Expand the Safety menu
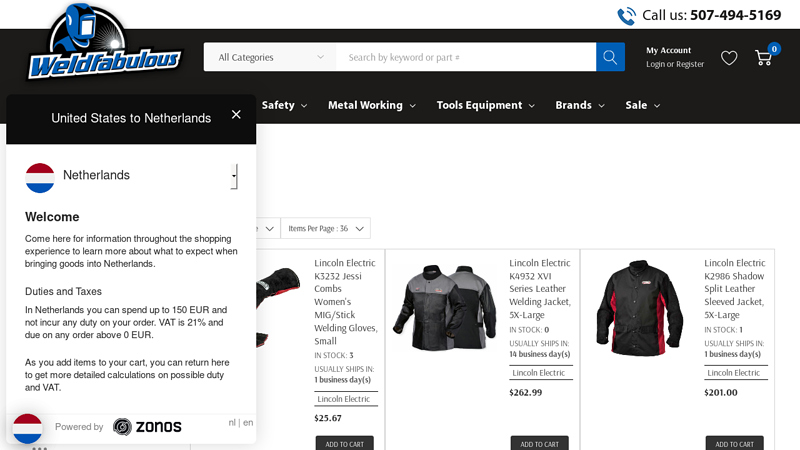This screenshot has height=450, width=800. pos(284,105)
